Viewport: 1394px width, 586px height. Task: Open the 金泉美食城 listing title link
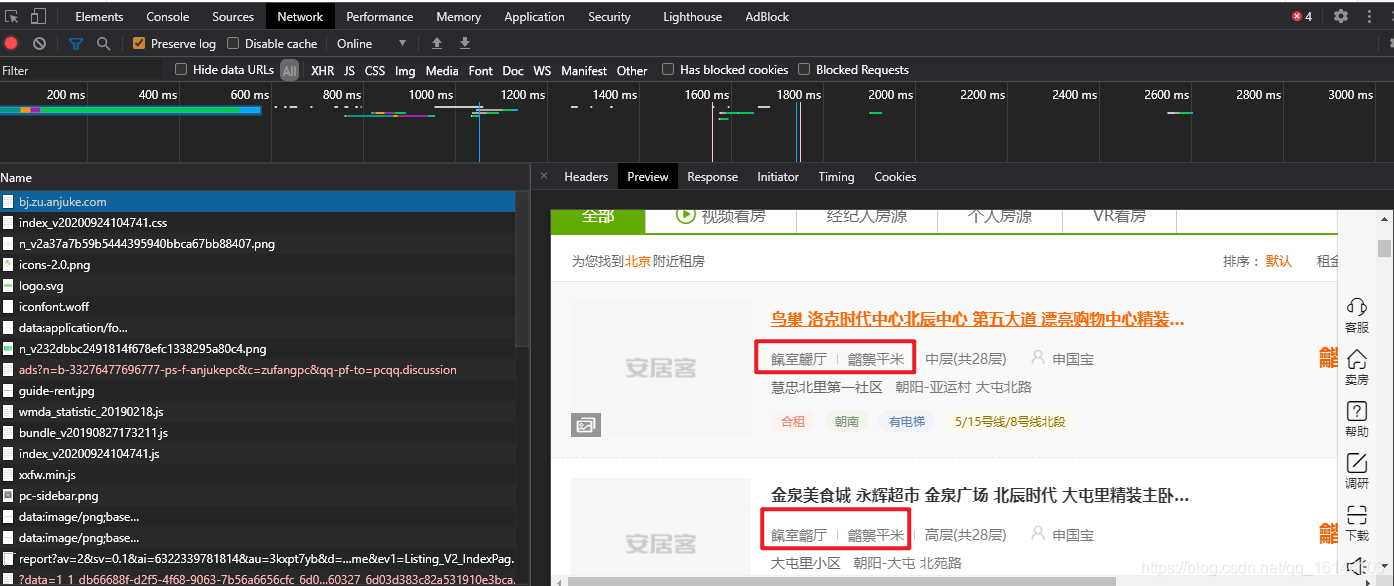coord(980,495)
